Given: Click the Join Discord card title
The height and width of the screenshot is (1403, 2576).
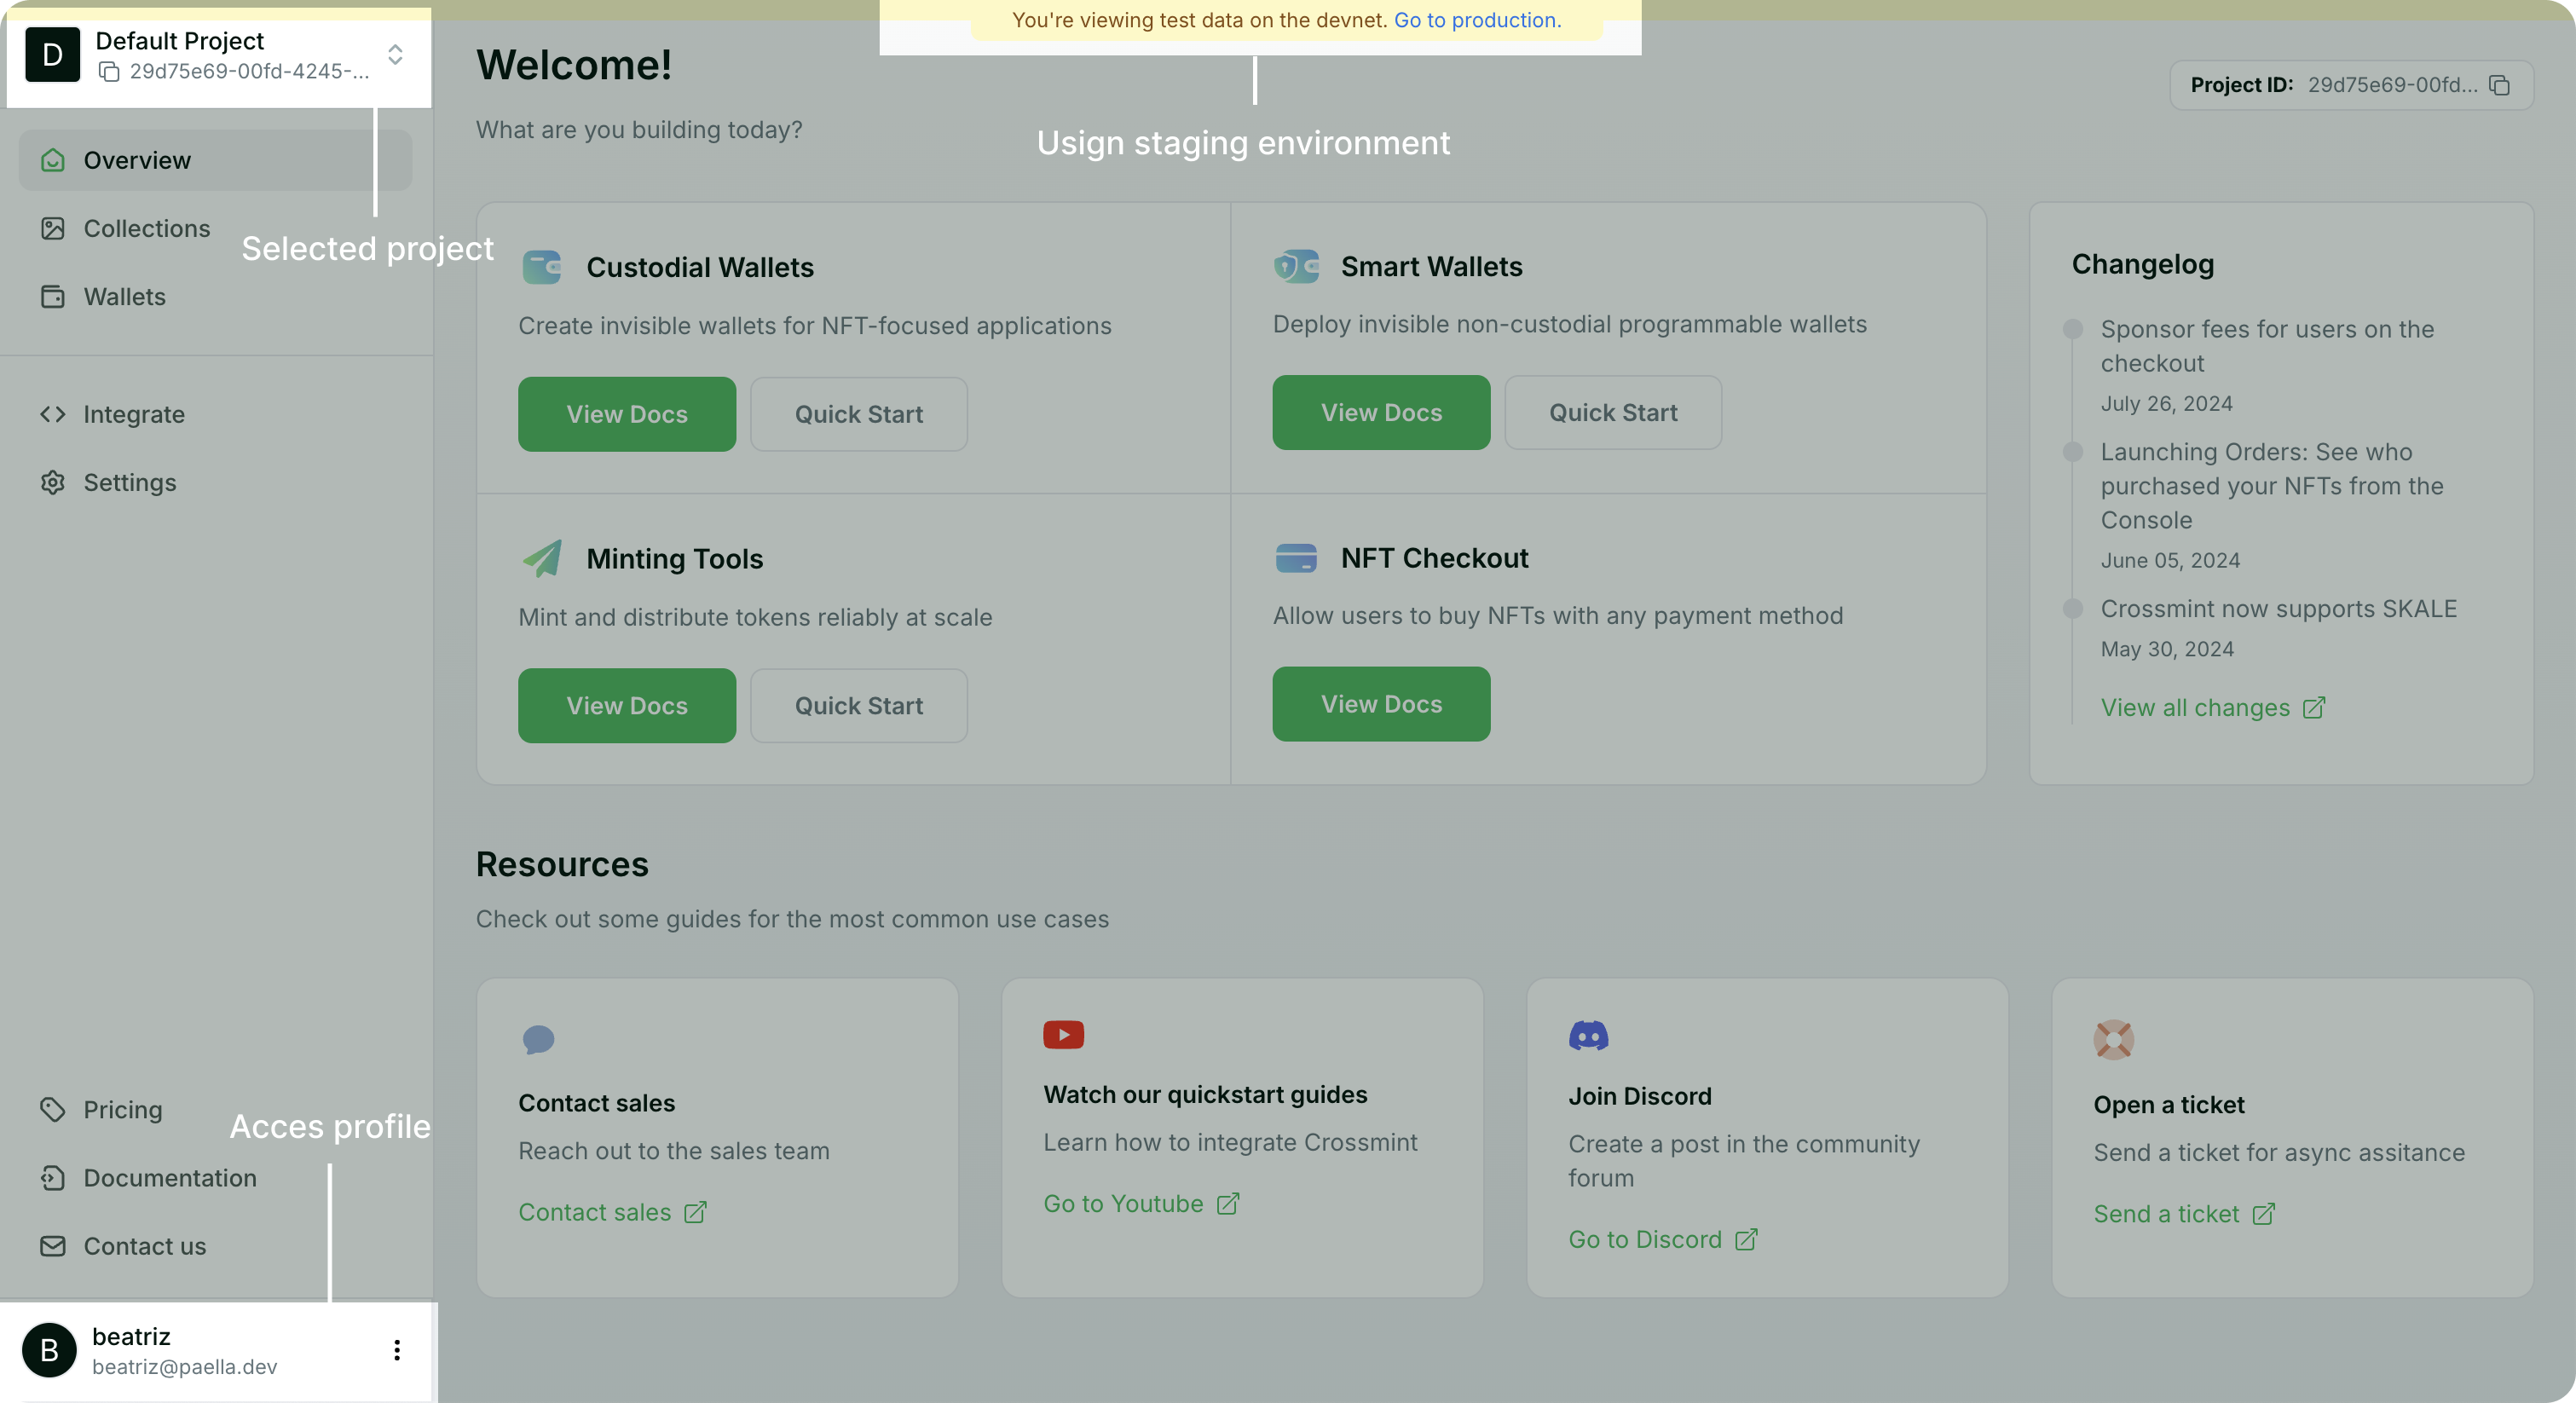Looking at the screenshot, I should (1640, 1097).
